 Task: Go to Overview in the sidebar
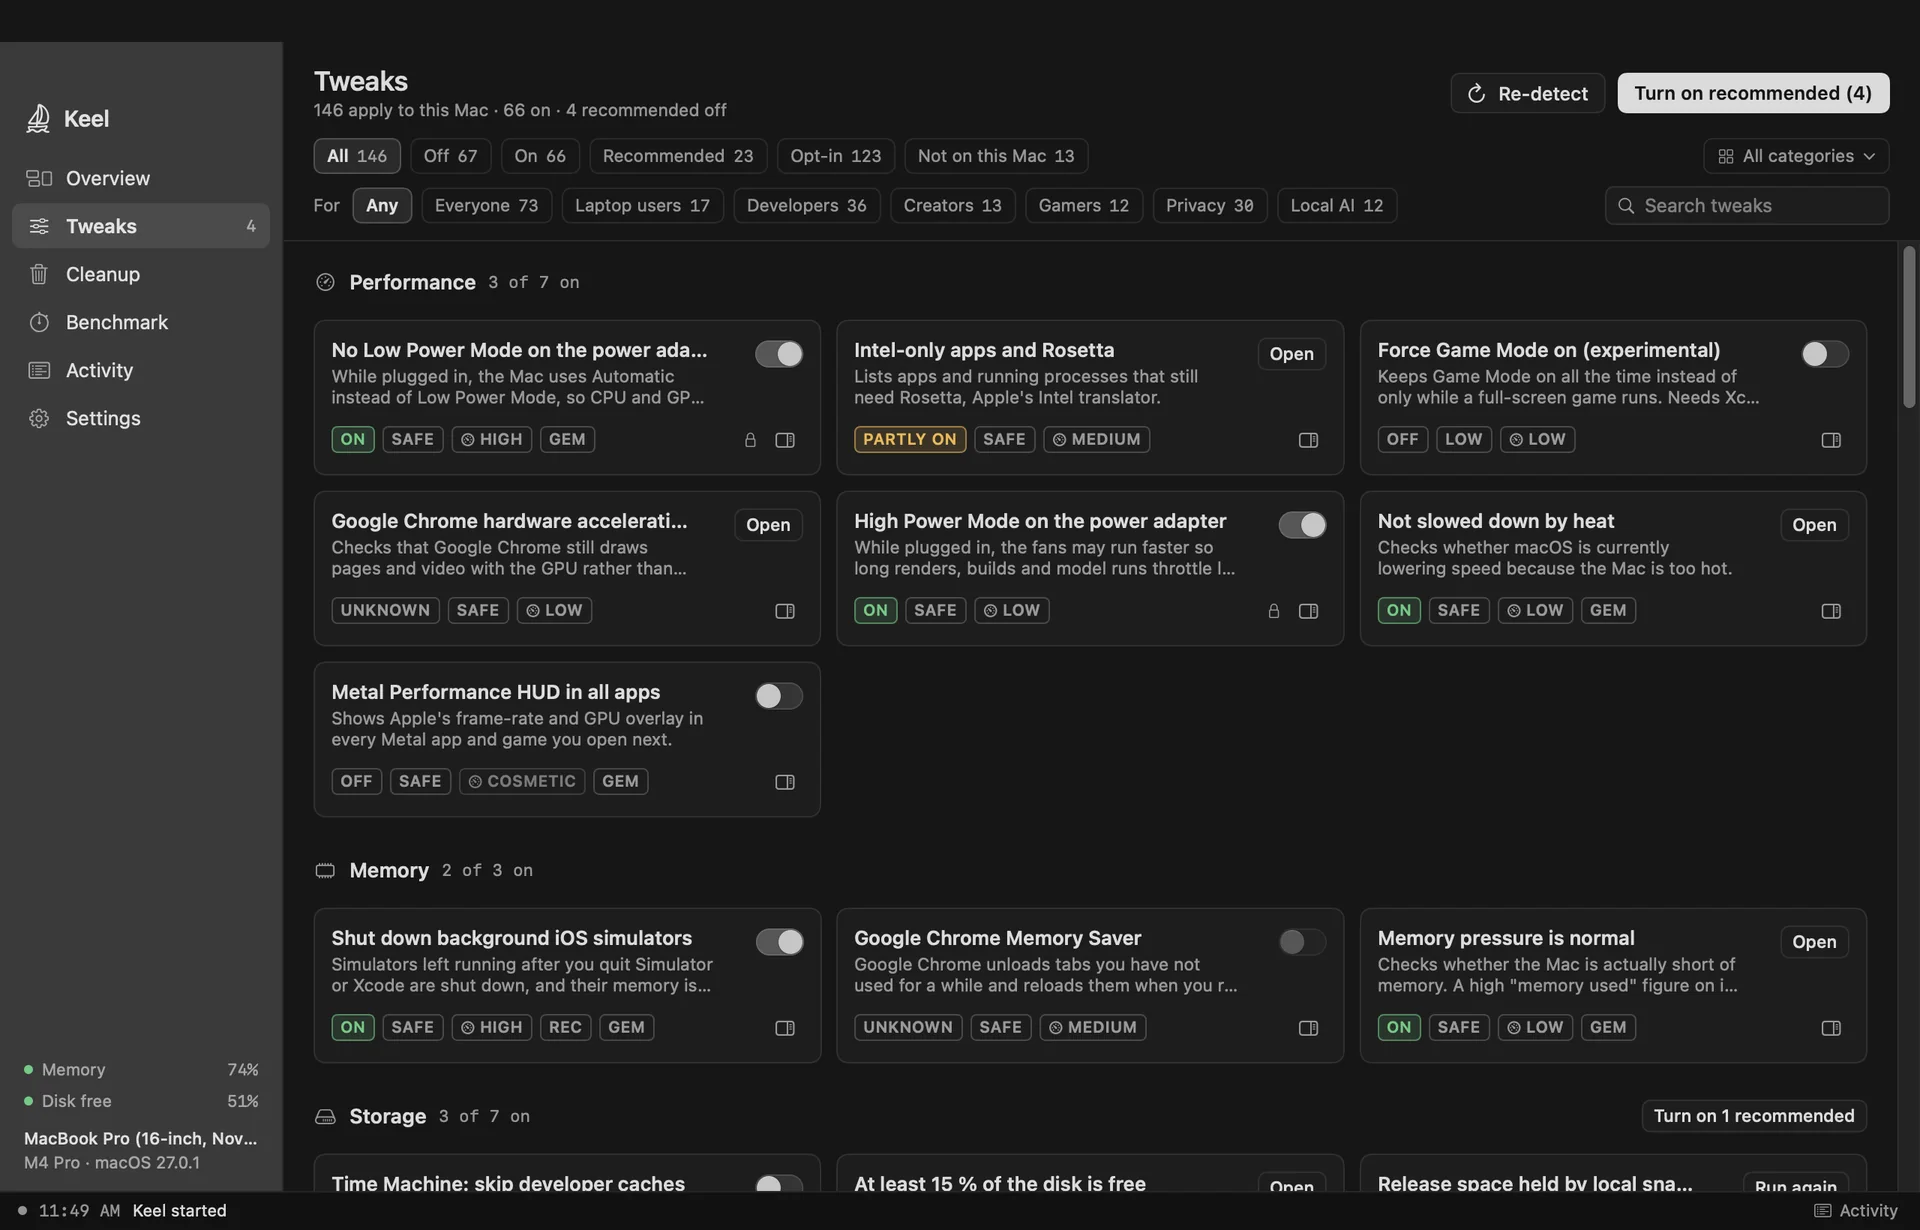point(141,178)
